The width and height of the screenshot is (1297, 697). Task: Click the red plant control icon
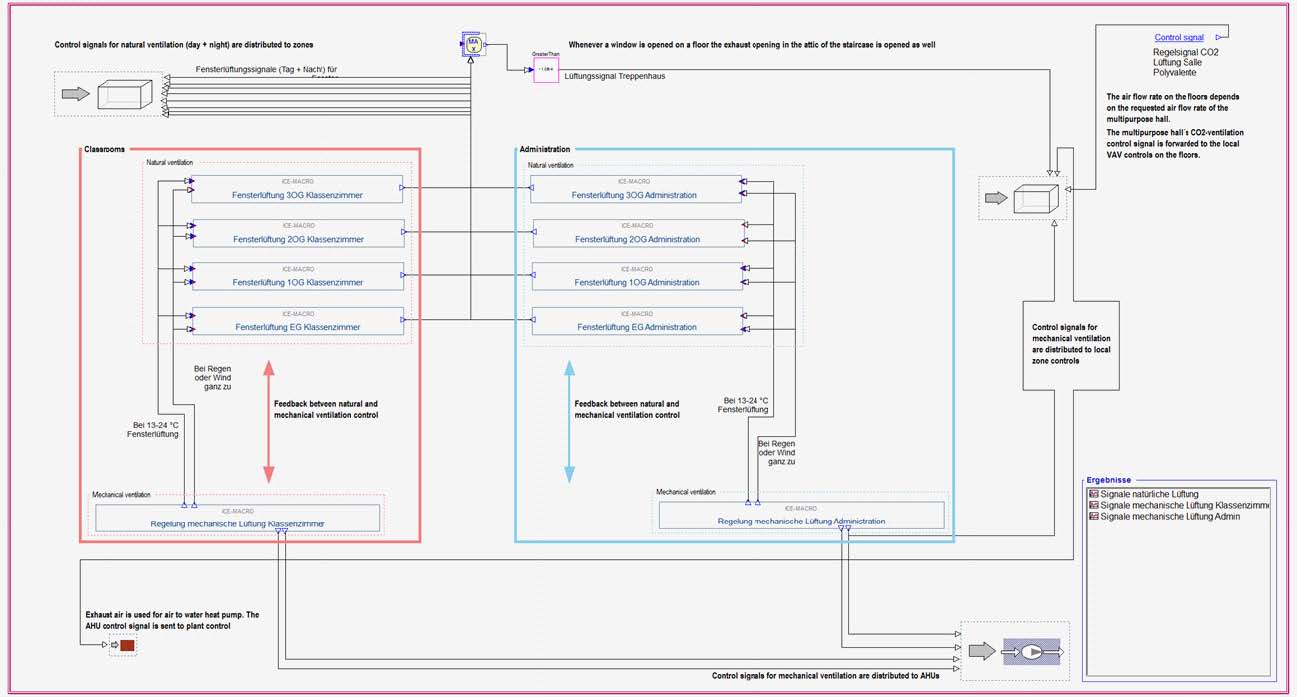pyautogui.click(x=127, y=645)
